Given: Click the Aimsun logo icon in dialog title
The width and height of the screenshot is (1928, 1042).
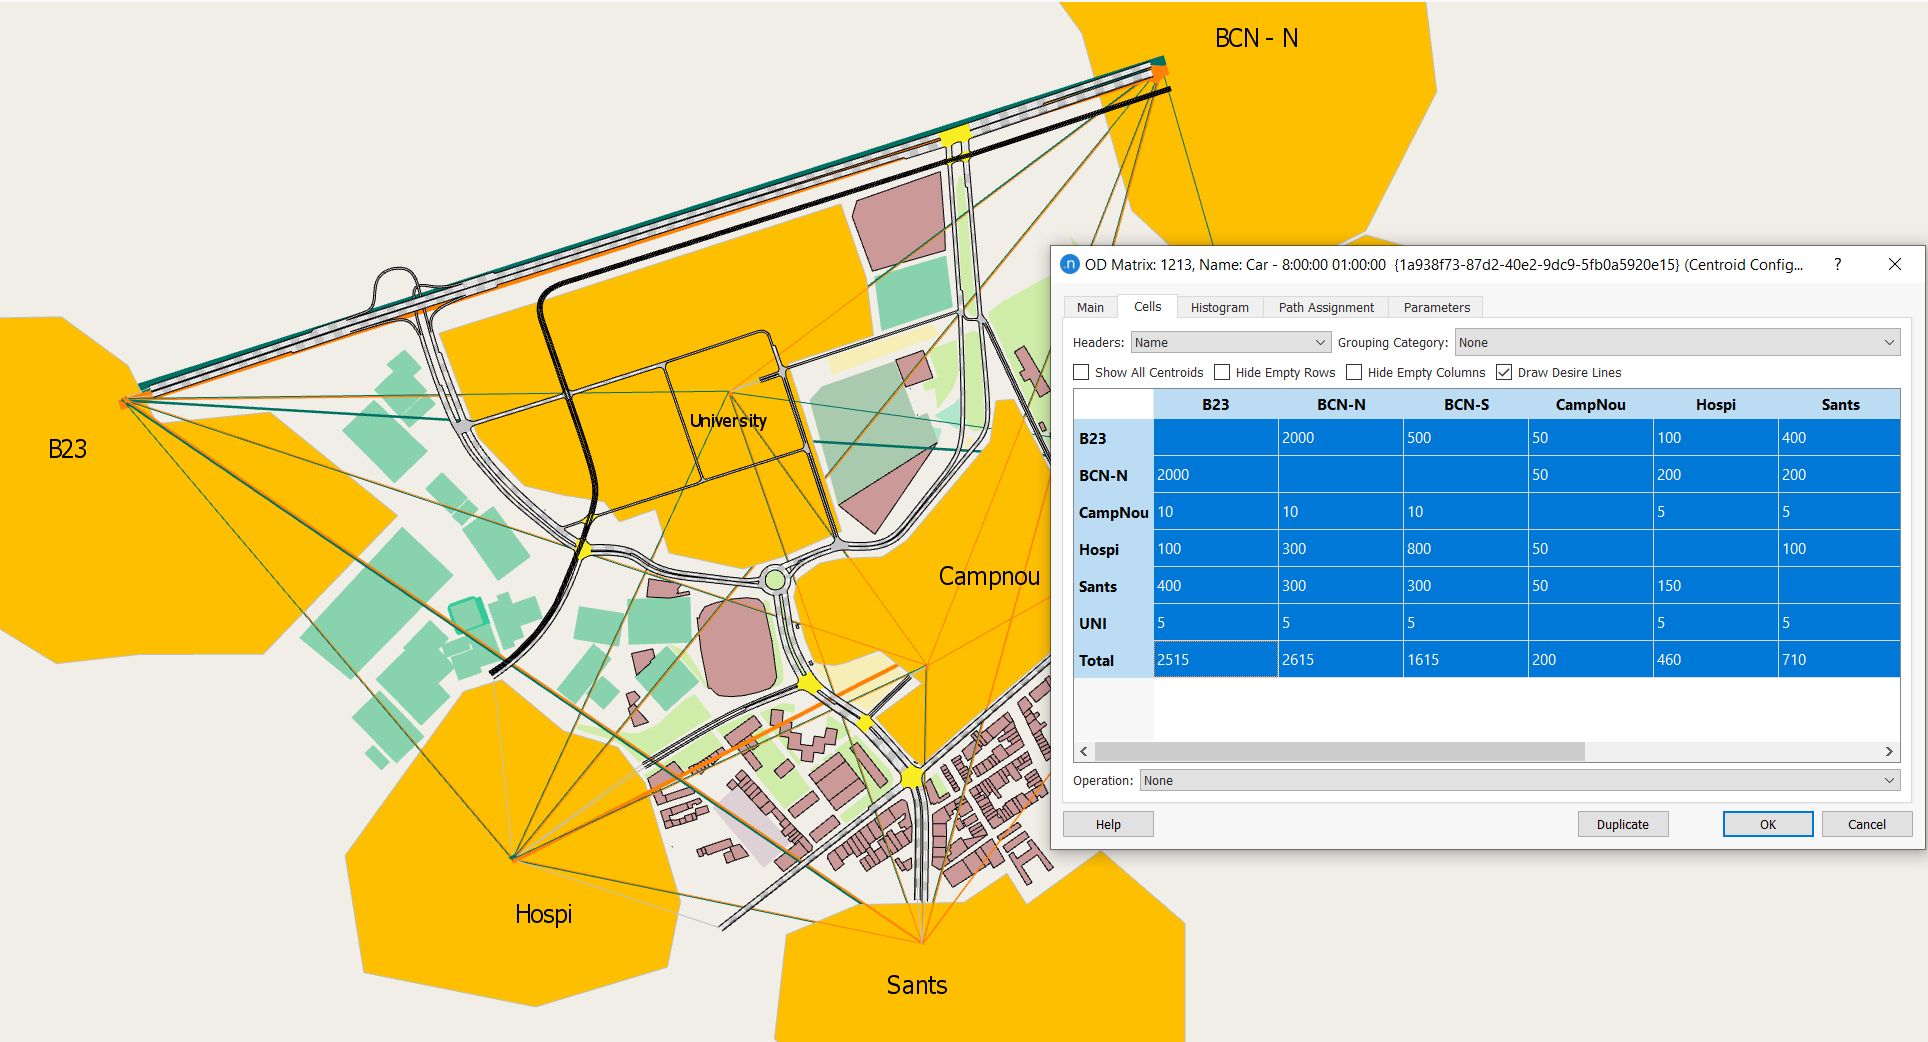Looking at the screenshot, I should click(x=1069, y=264).
